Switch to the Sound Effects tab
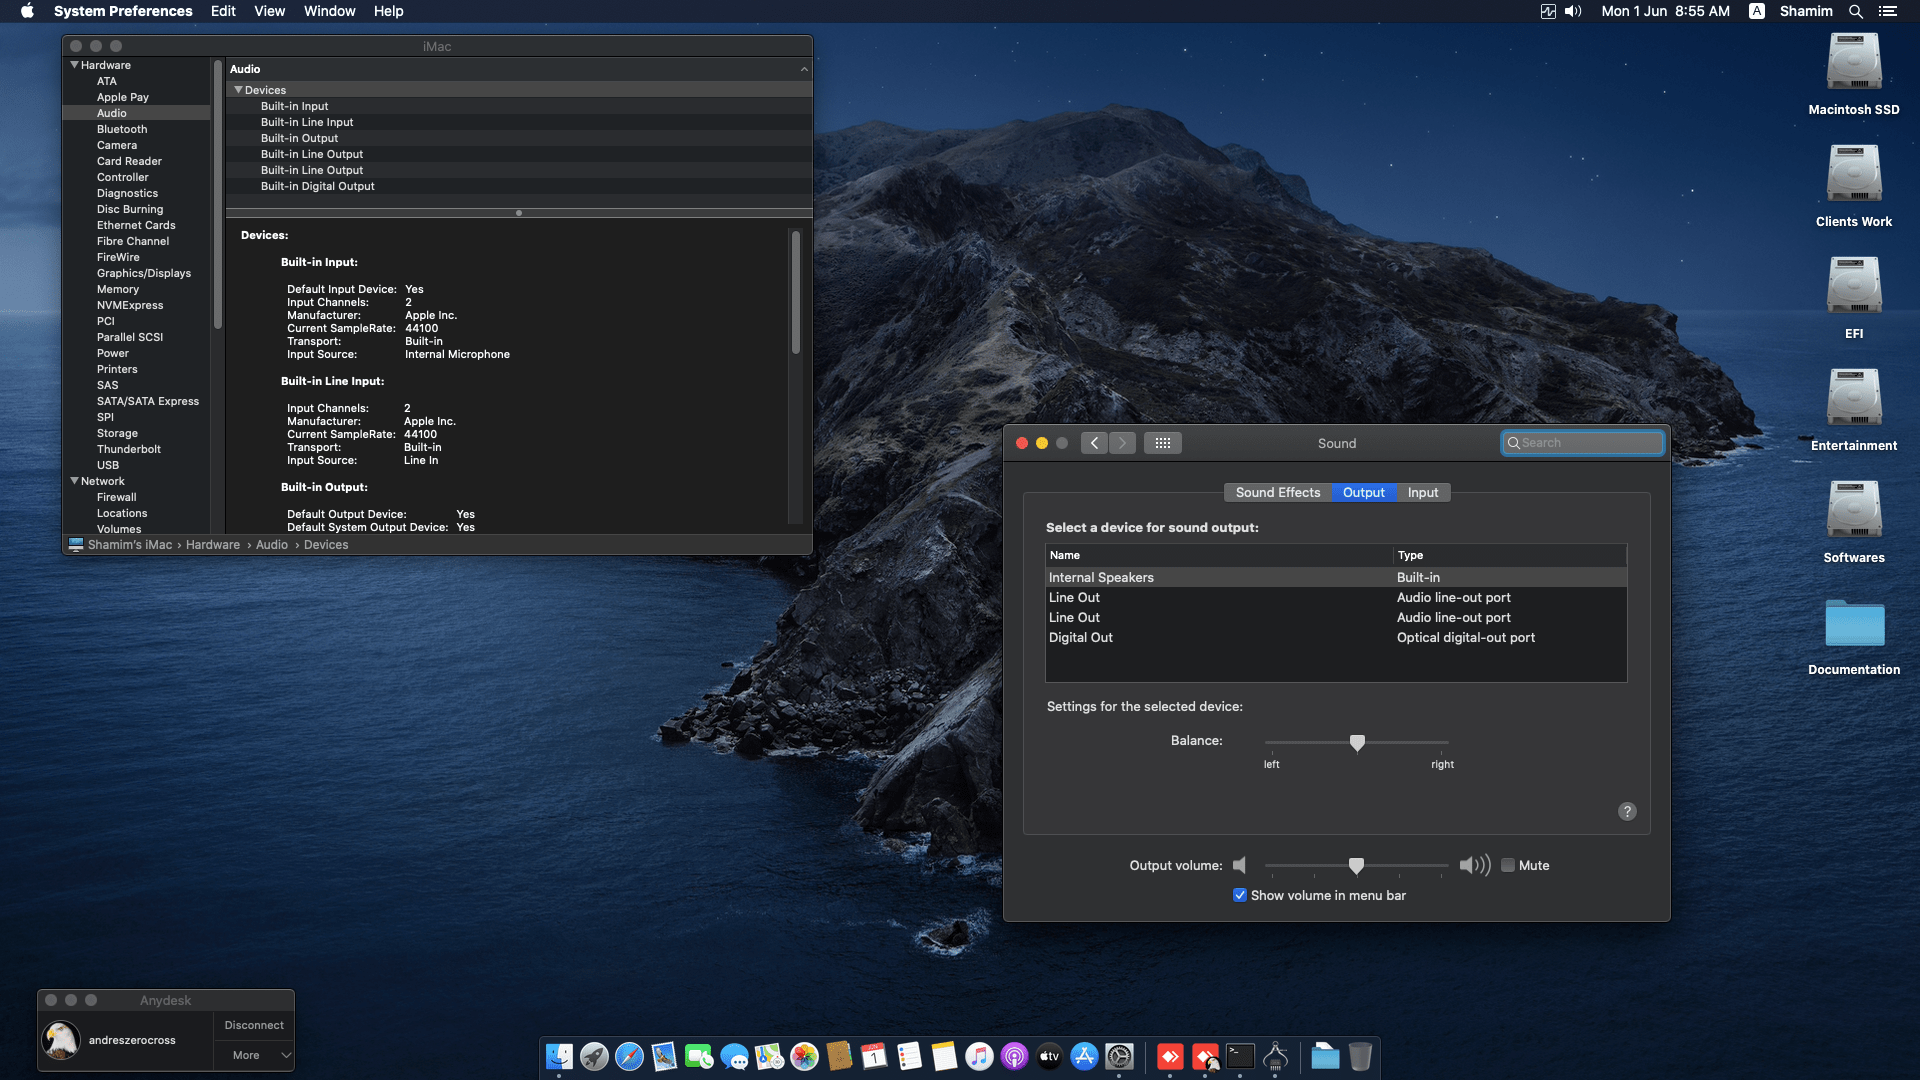This screenshot has height=1080, width=1920. [1278, 492]
